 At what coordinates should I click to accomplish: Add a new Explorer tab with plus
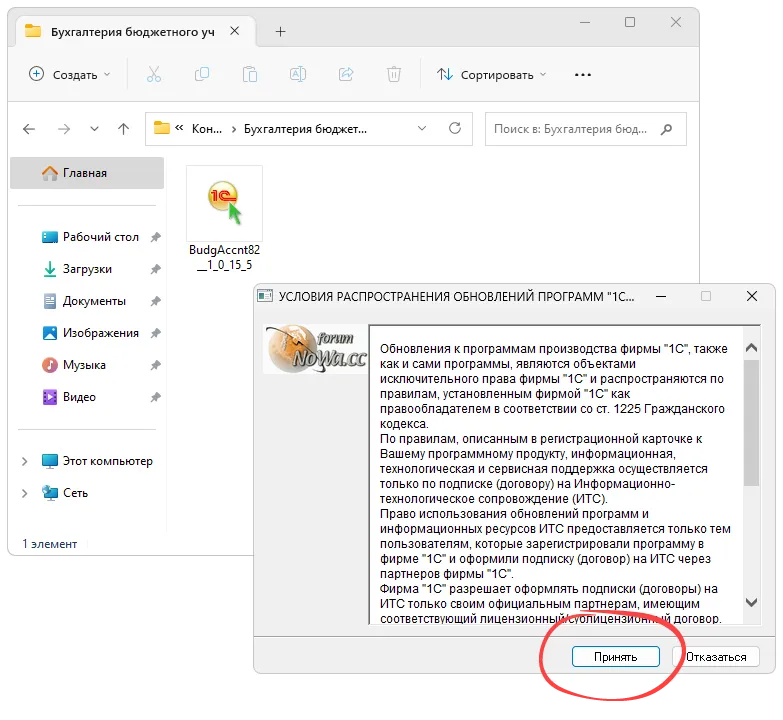click(280, 32)
